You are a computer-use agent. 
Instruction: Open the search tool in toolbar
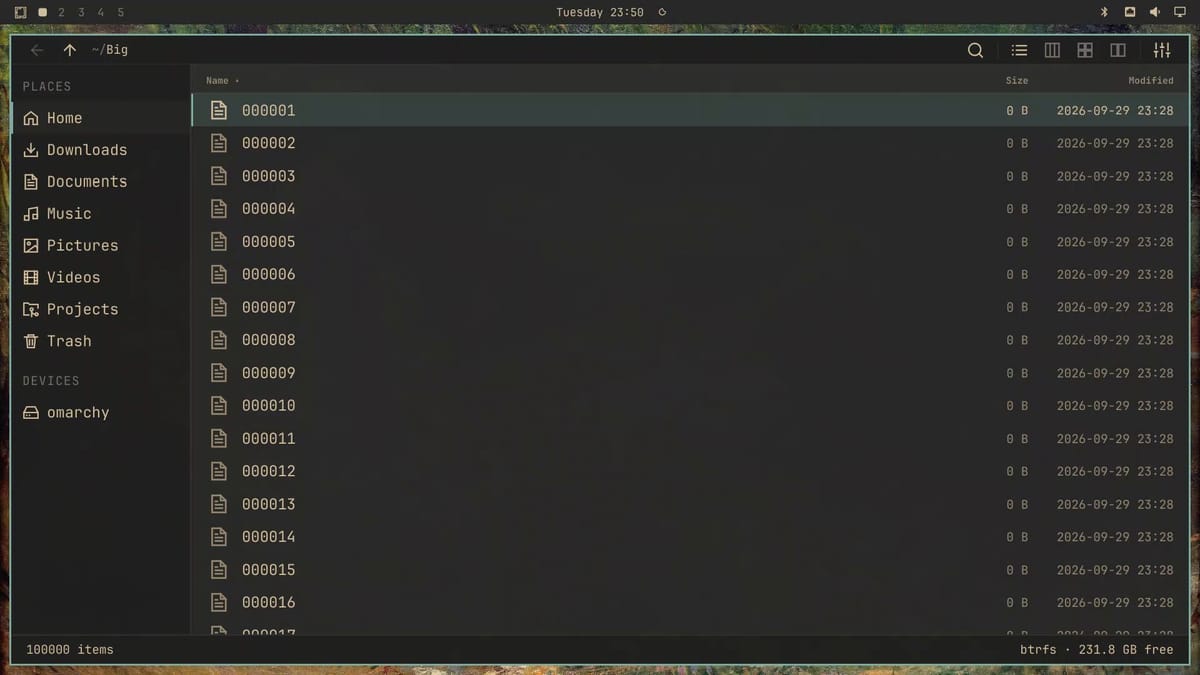pos(975,50)
